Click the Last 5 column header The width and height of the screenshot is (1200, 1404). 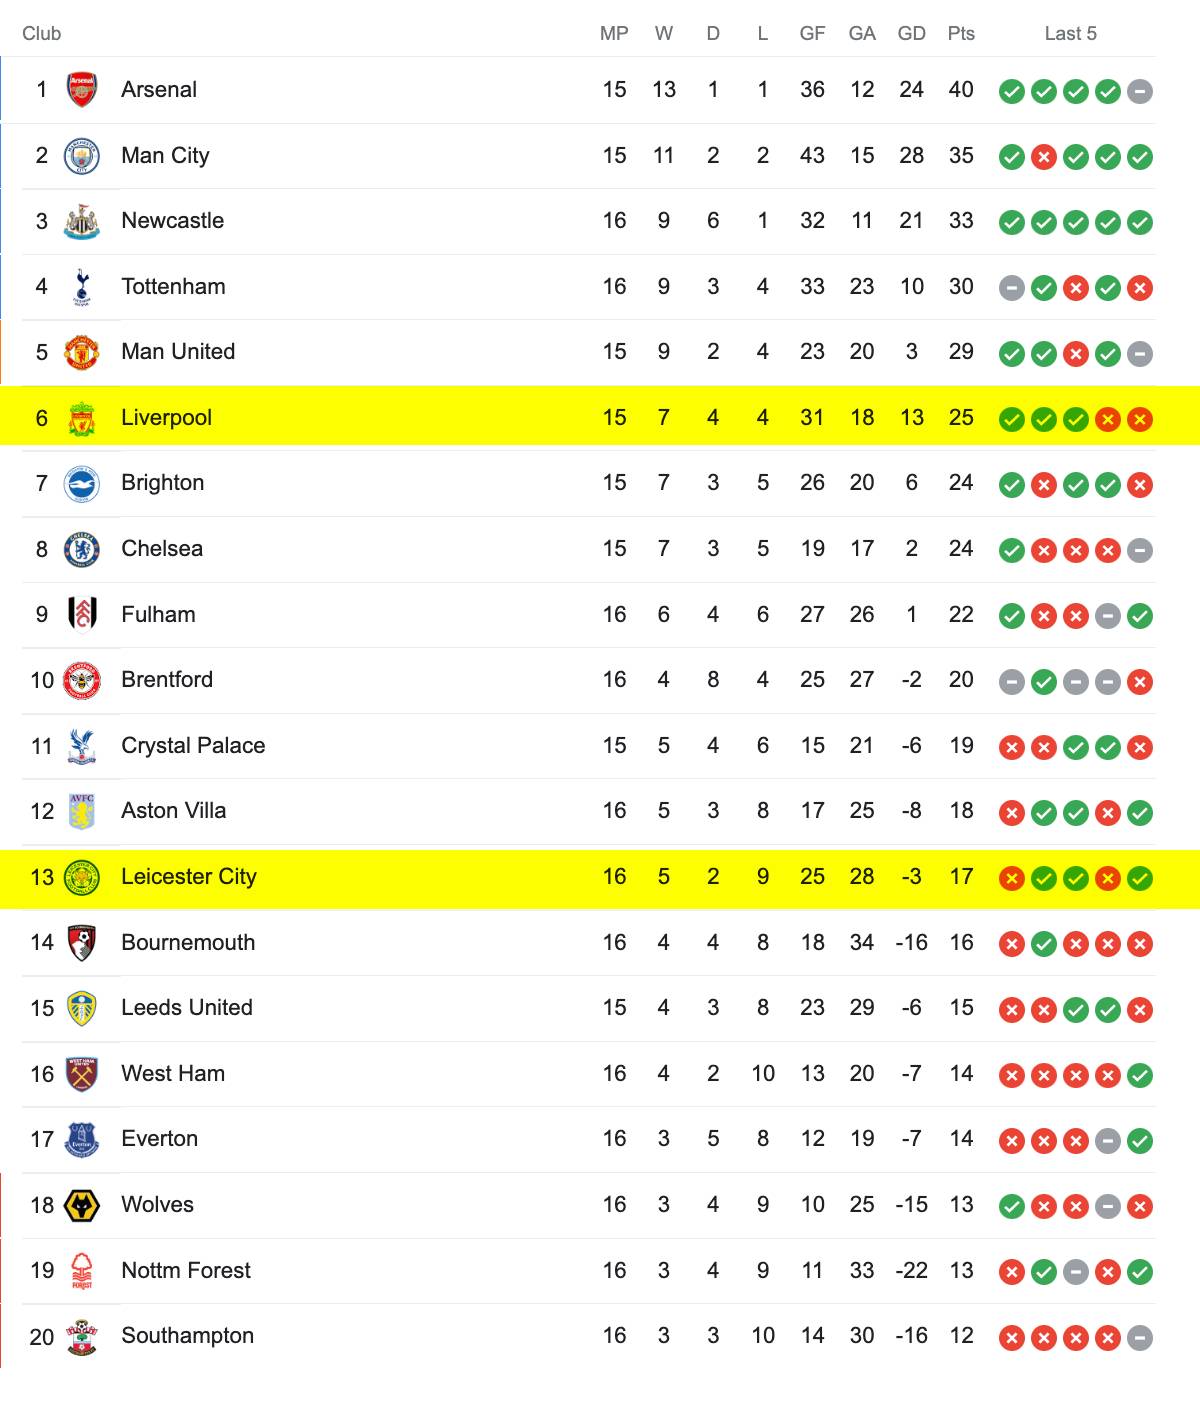click(x=1071, y=33)
